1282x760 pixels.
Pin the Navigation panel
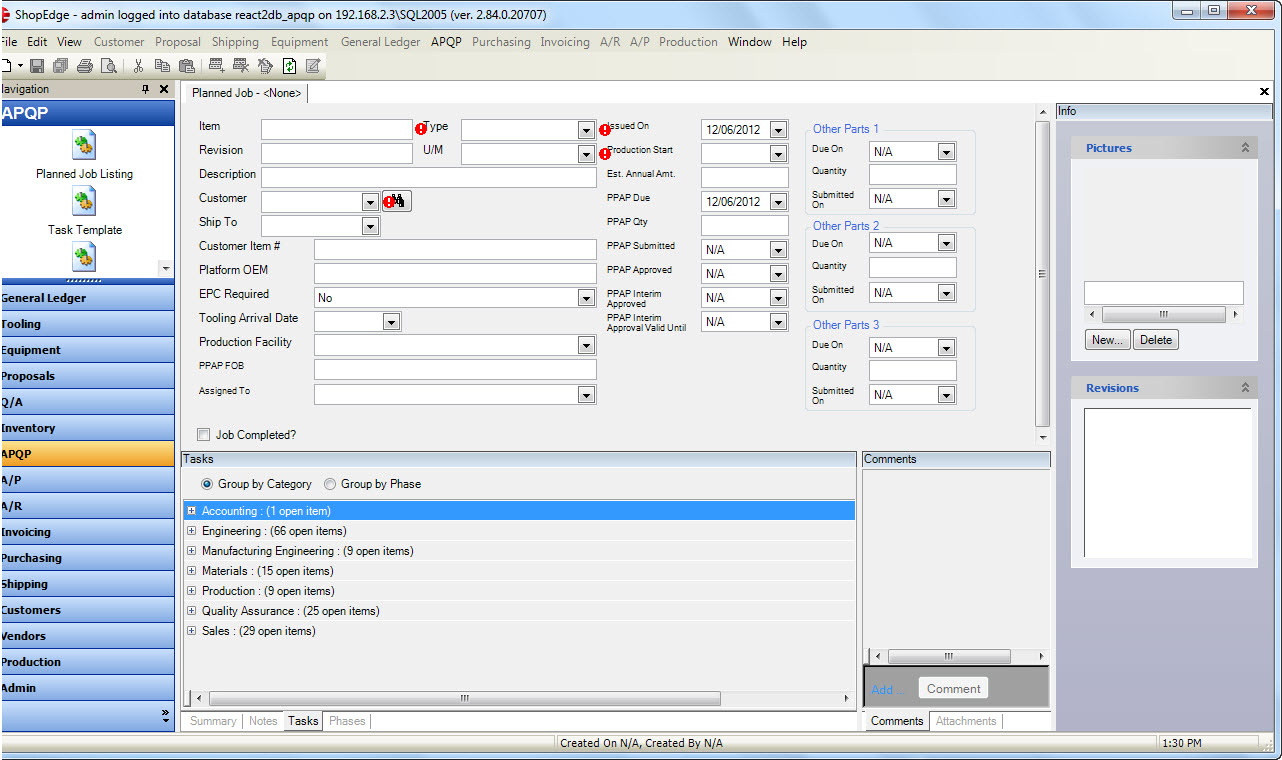pos(145,89)
